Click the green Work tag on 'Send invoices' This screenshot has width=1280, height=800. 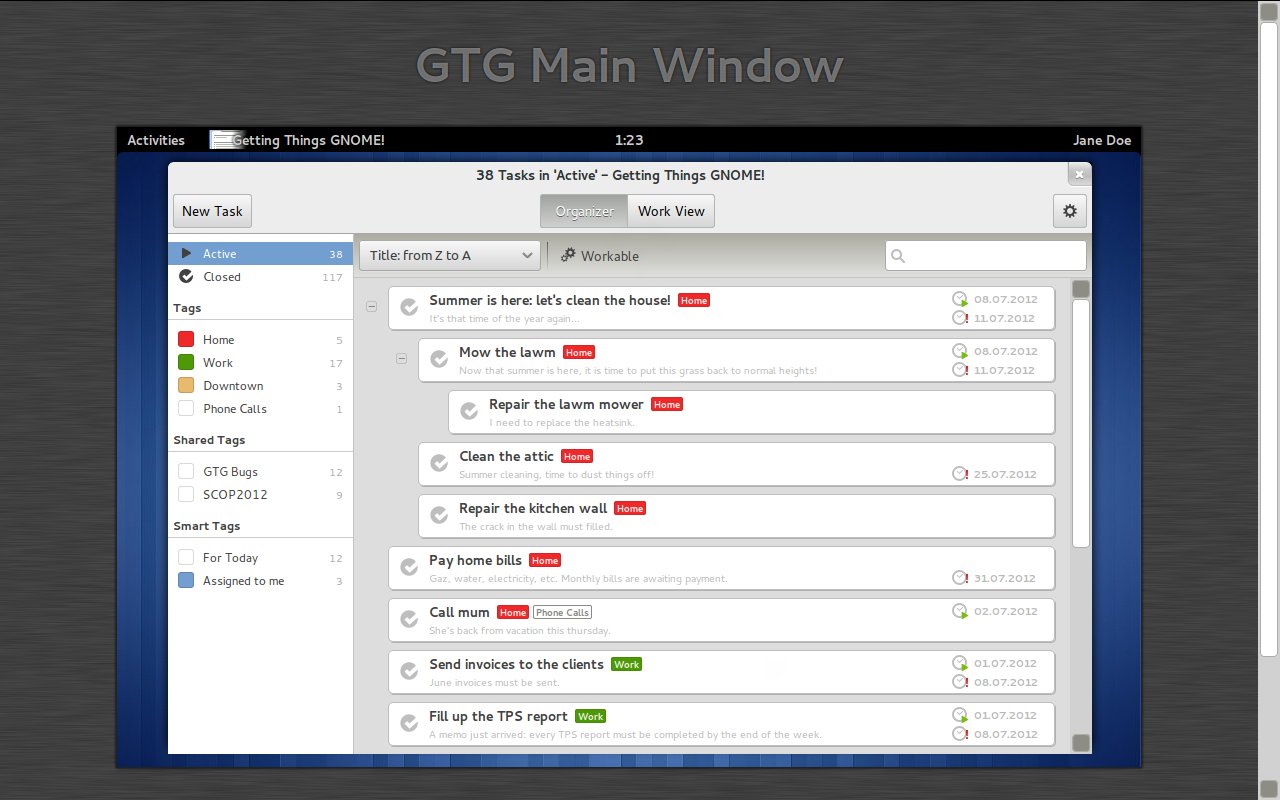(x=627, y=665)
